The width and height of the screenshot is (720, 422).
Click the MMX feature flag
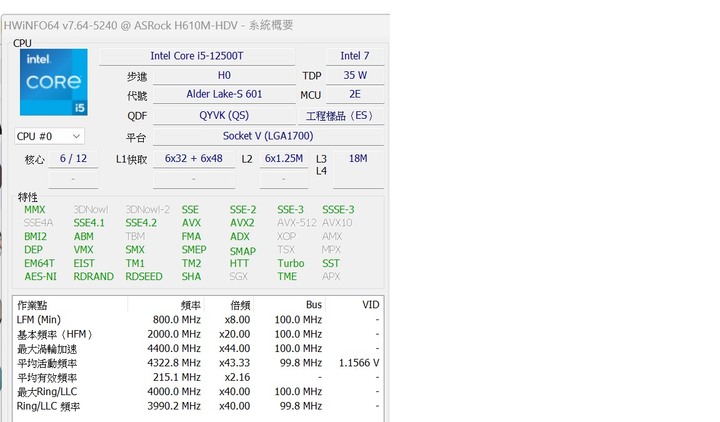click(x=34, y=210)
